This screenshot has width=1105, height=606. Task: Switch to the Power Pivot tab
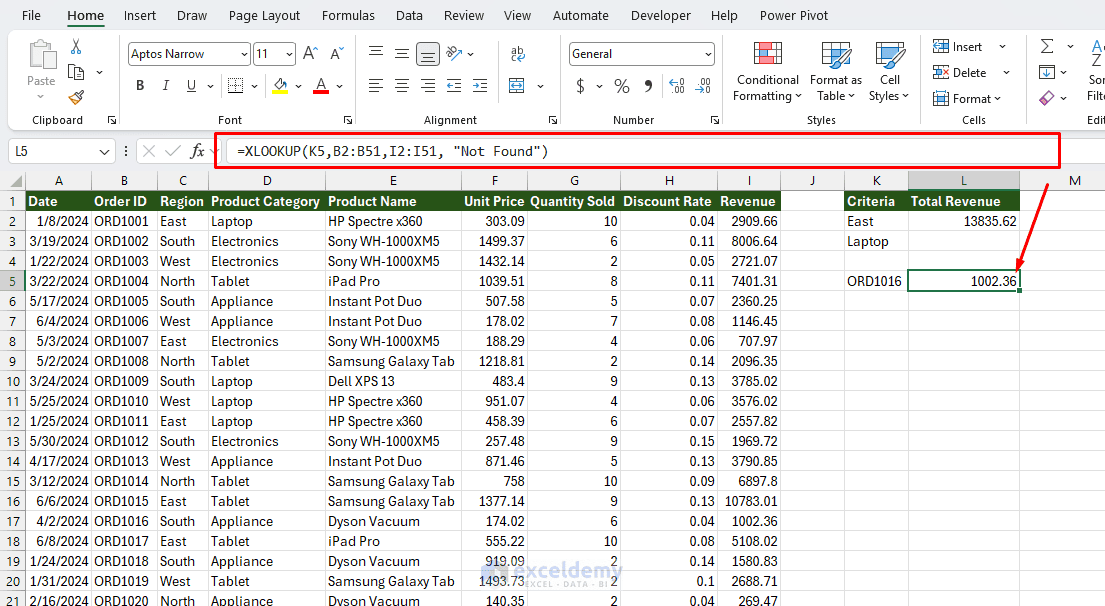point(794,16)
